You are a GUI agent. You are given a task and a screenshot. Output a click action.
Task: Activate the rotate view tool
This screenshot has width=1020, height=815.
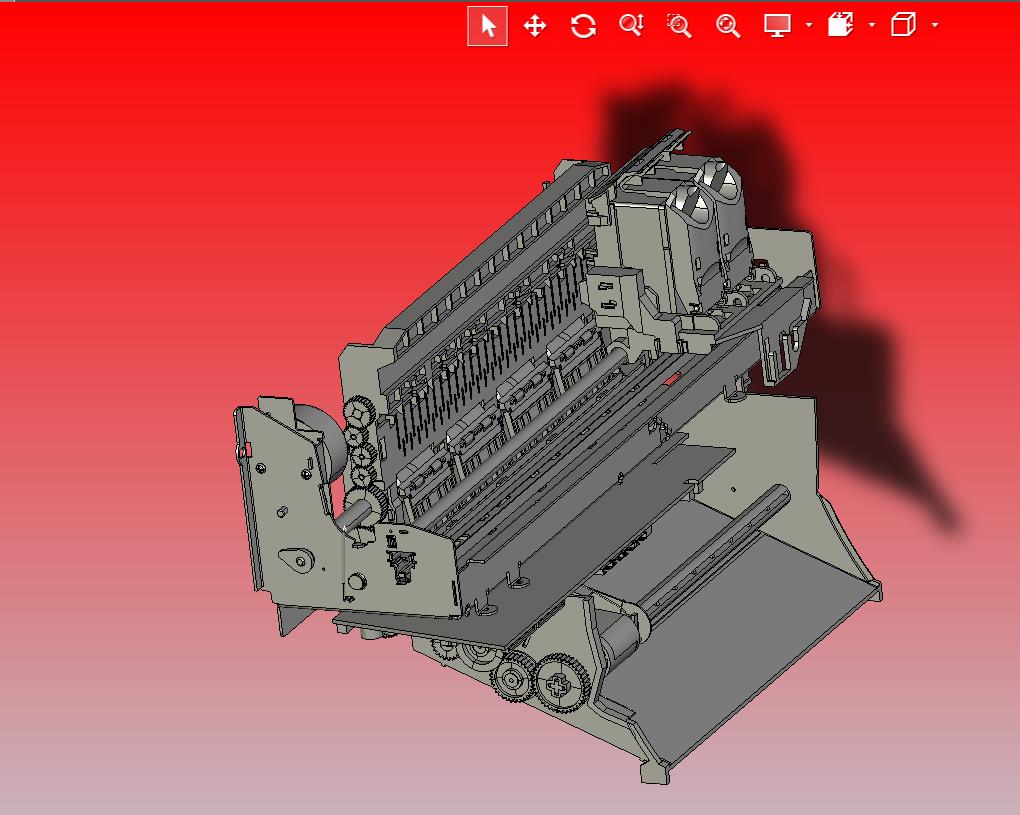(583, 26)
